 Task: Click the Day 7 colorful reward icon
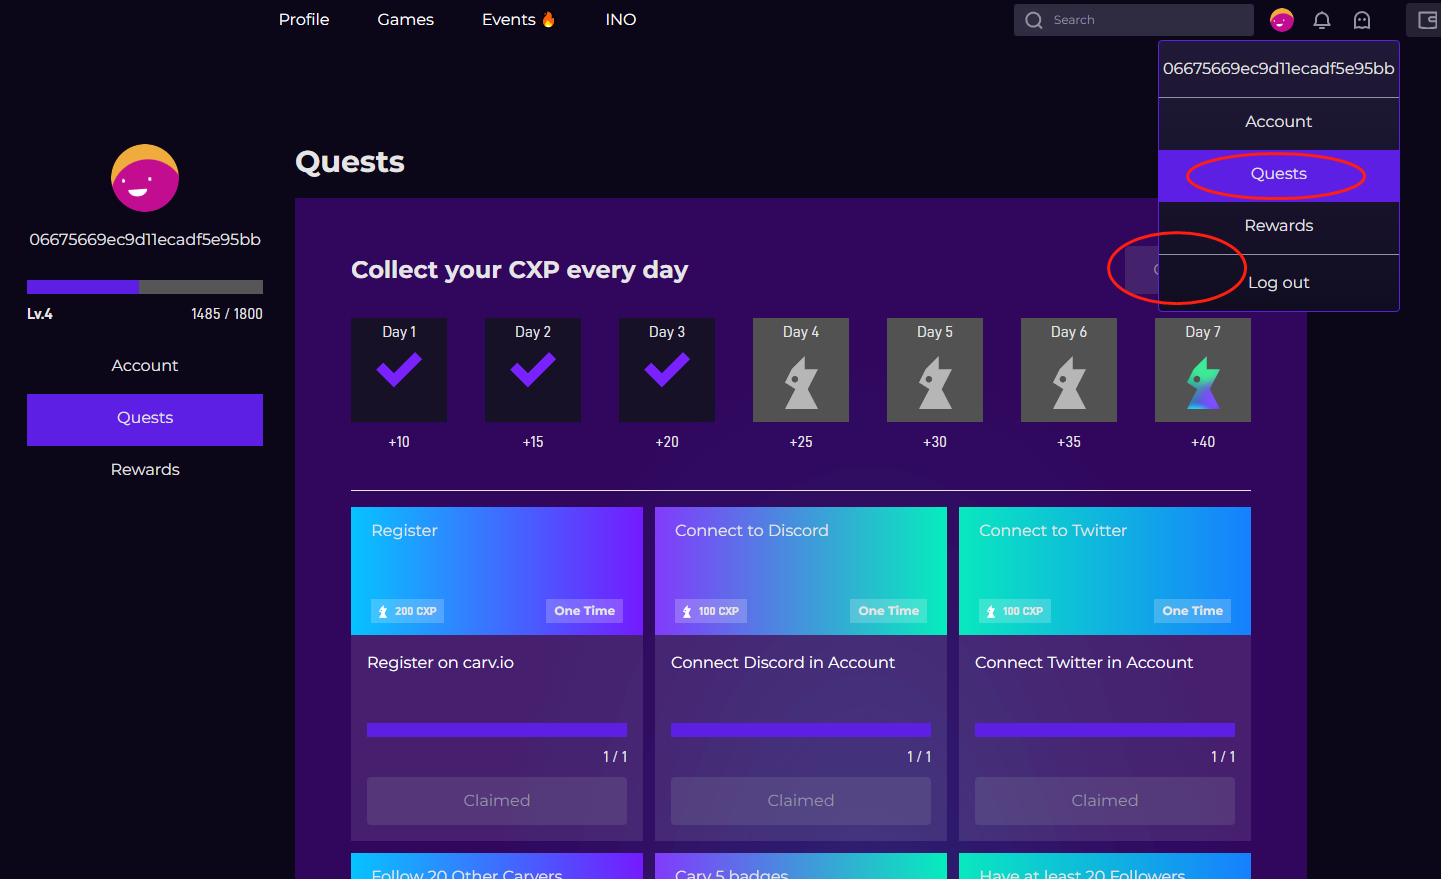[x=1203, y=383]
